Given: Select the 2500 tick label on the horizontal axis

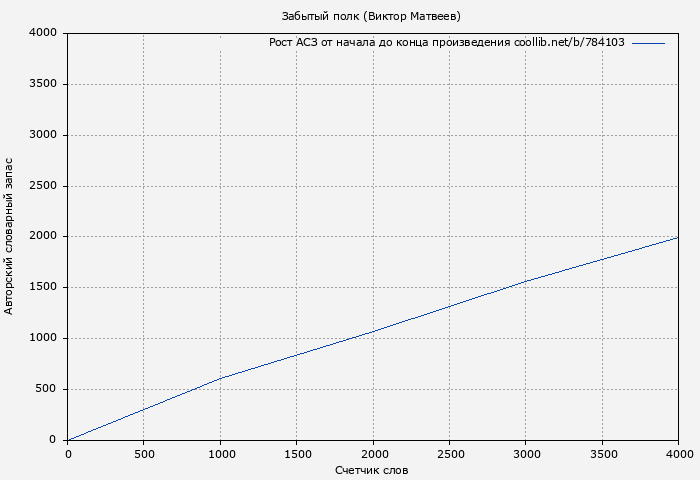Looking at the screenshot, I should tap(449, 453).
